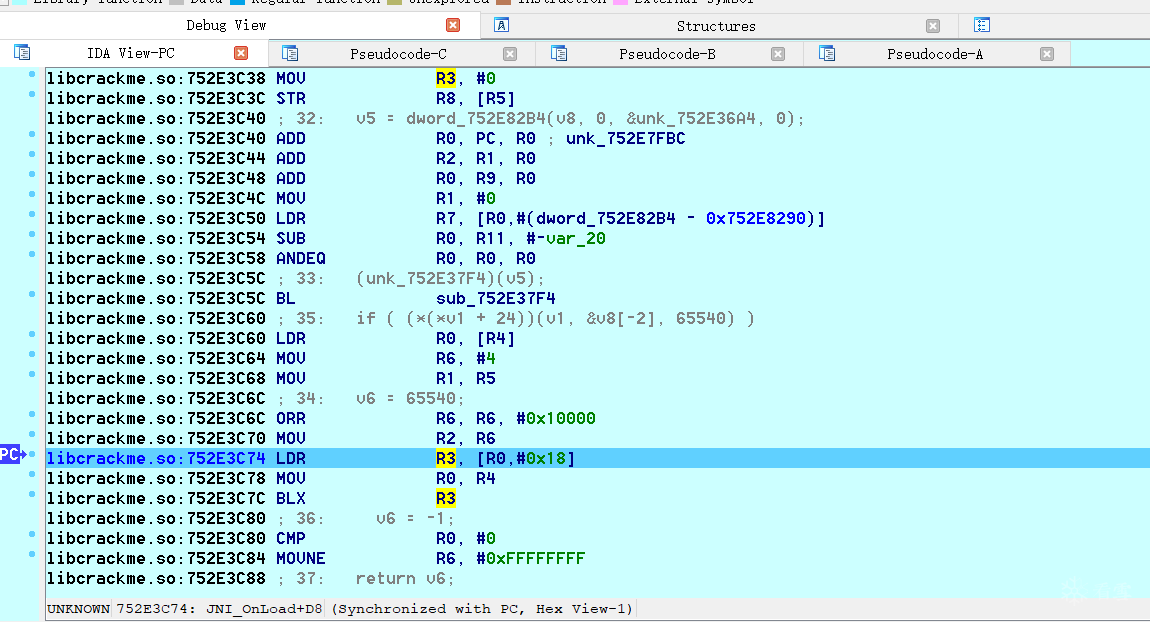Open the Pseudocode-B tab
Image resolution: width=1150 pixels, height=622 pixels.
point(667,54)
